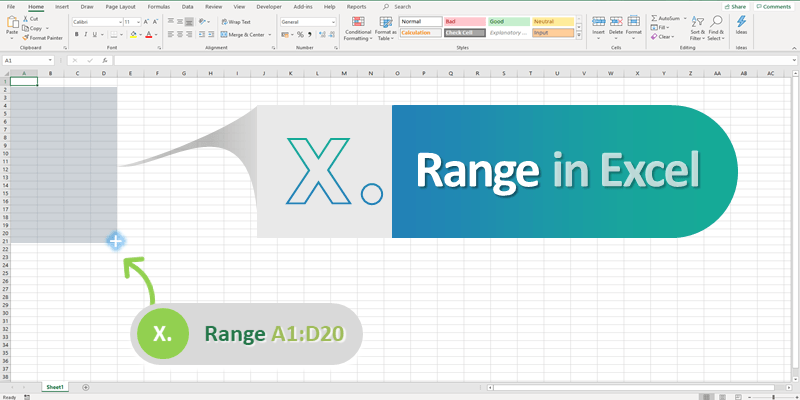Toggle Underline formatting
This screenshot has height=400, width=800.
94,35
